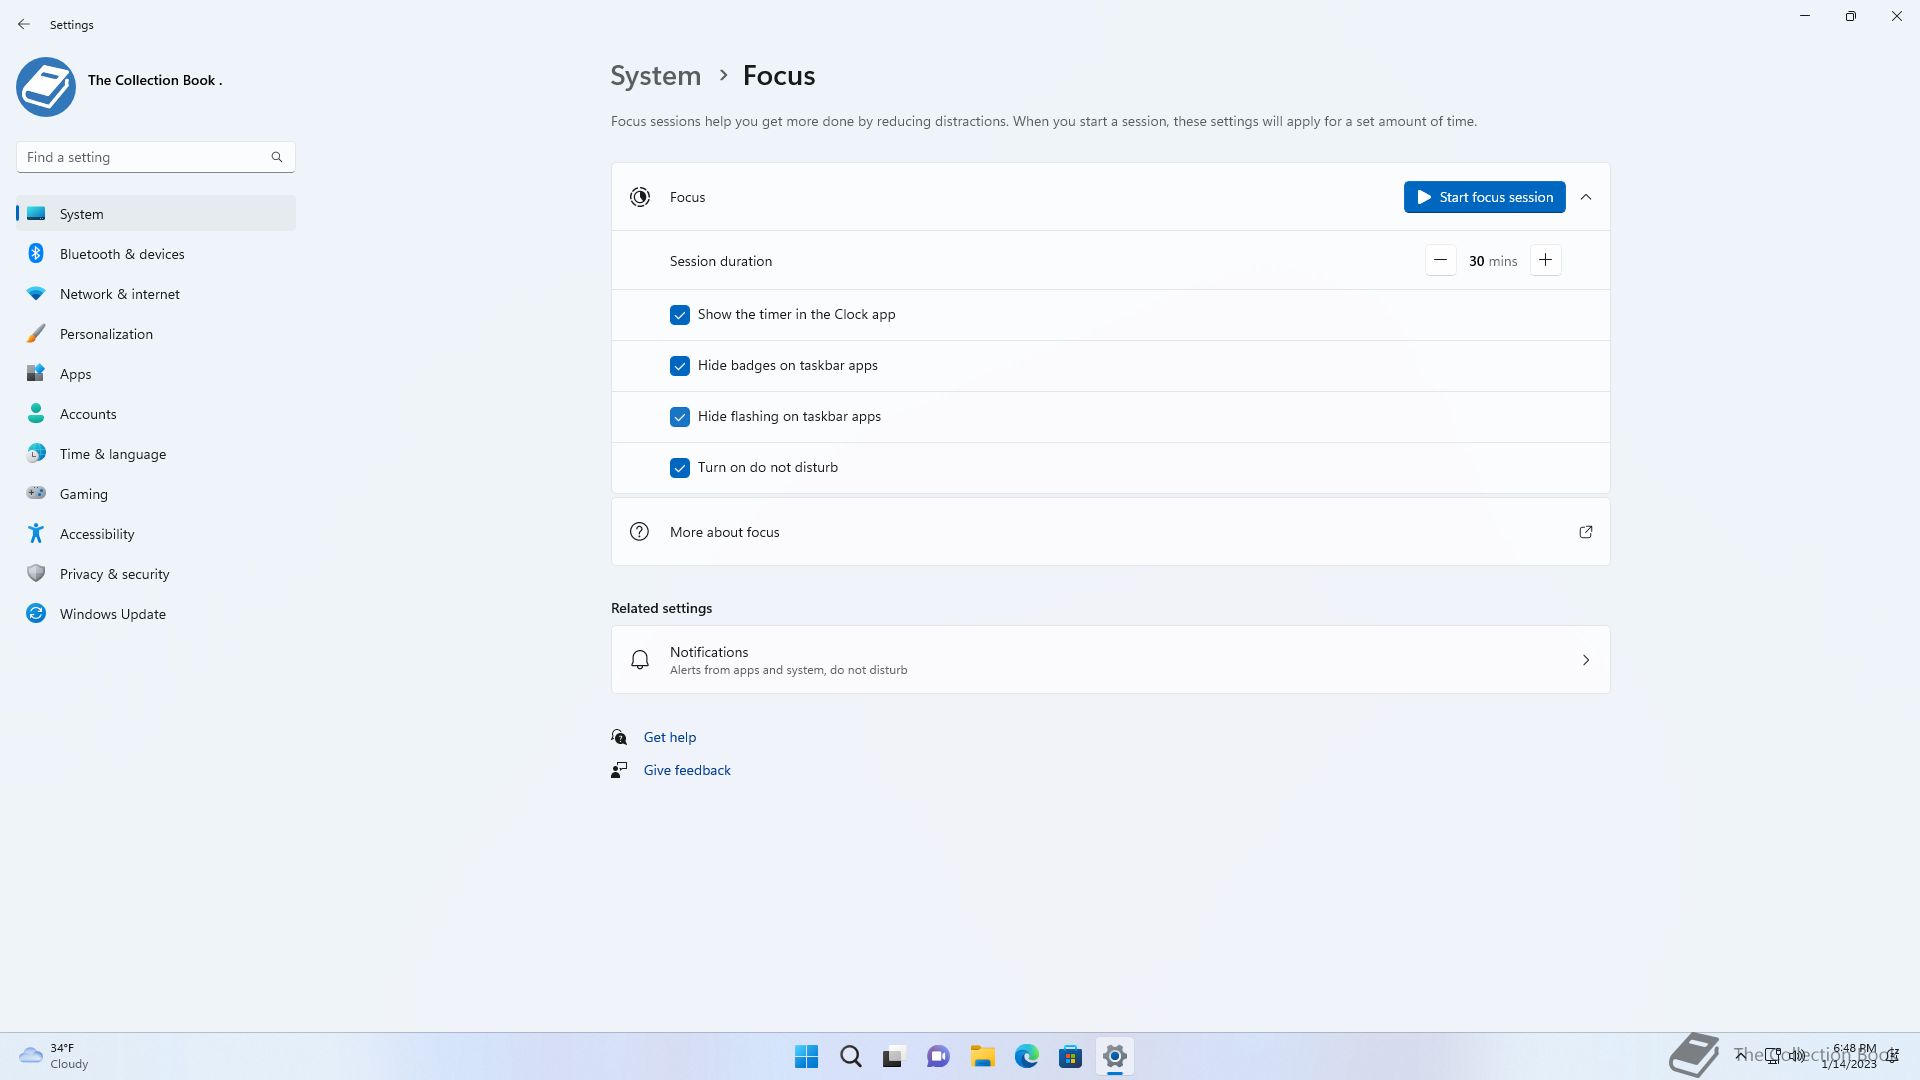Click the Give feedback link
The width and height of the screenshot is (1920, 1080).
coord(686,770)
